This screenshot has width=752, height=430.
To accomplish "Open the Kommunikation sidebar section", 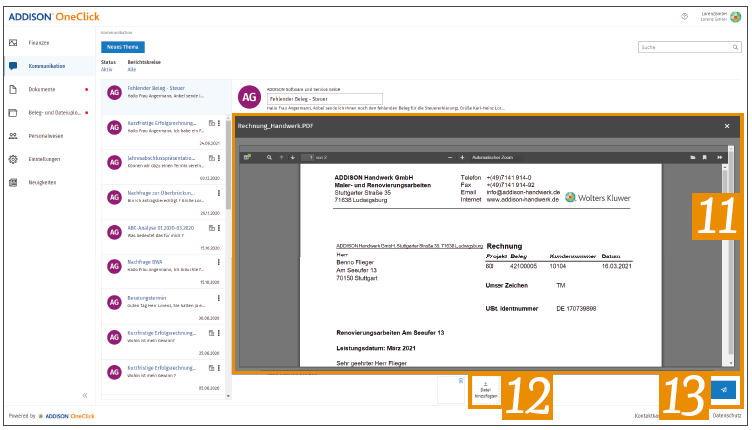I will point(47,66).
